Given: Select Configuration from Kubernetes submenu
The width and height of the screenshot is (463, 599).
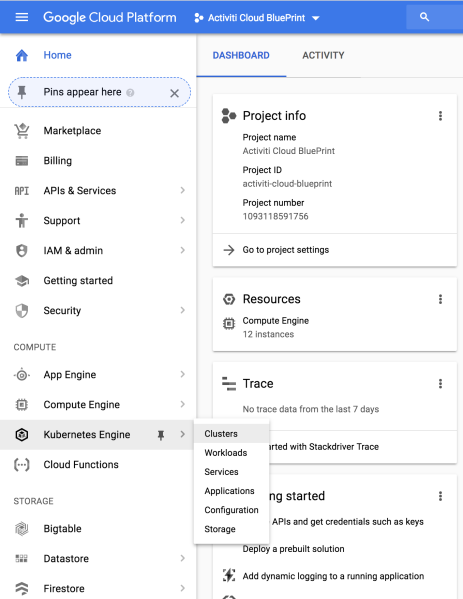Looking at the screenshot, I should 232,510.
